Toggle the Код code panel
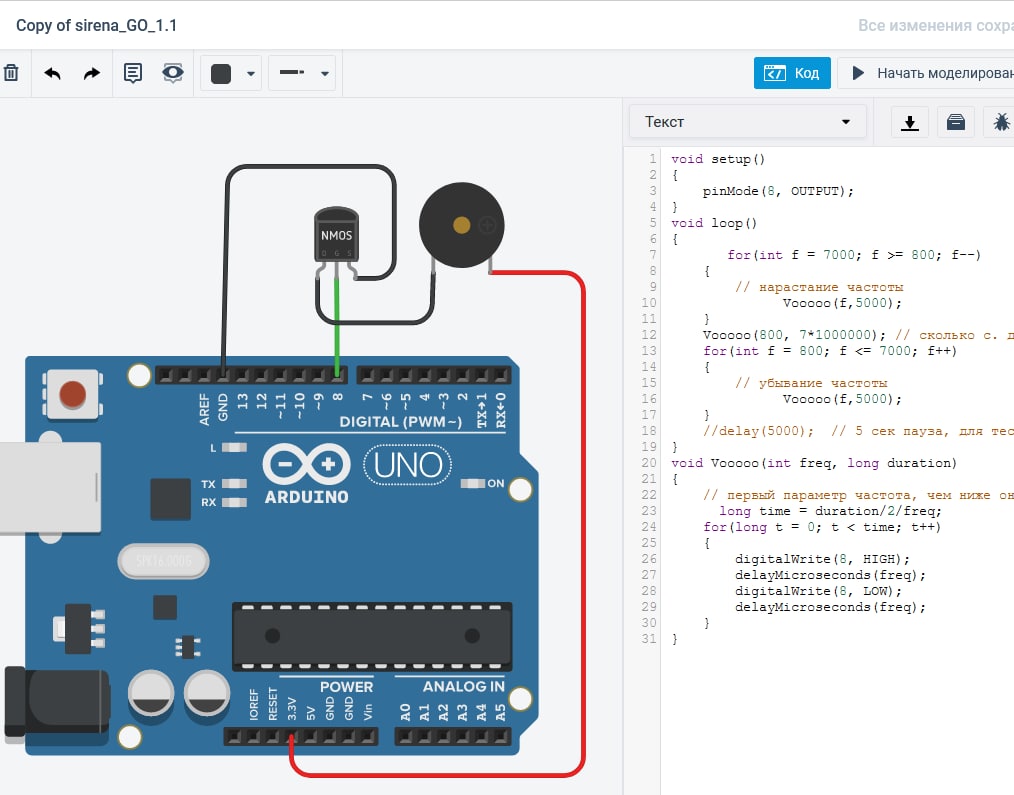 pos(792,73)
